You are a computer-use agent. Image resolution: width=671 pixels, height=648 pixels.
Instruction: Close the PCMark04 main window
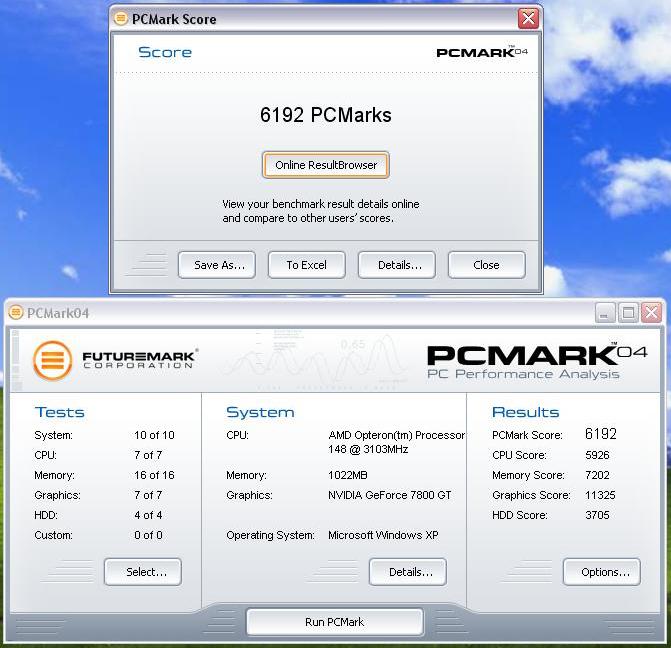tap(652, 313)
